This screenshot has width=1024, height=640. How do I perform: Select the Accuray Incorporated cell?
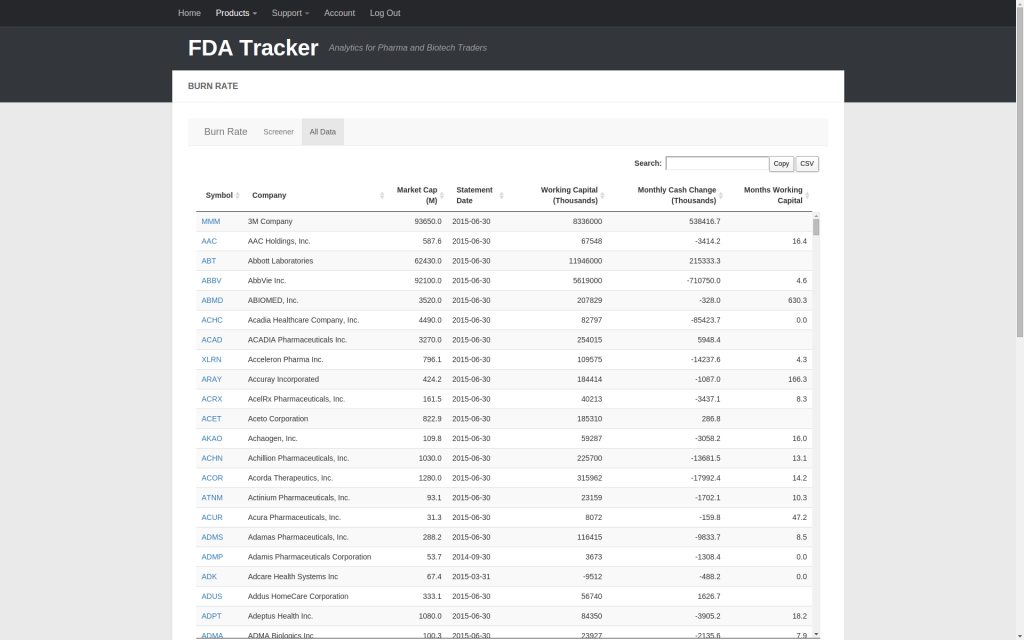click(x=283, y=379)
